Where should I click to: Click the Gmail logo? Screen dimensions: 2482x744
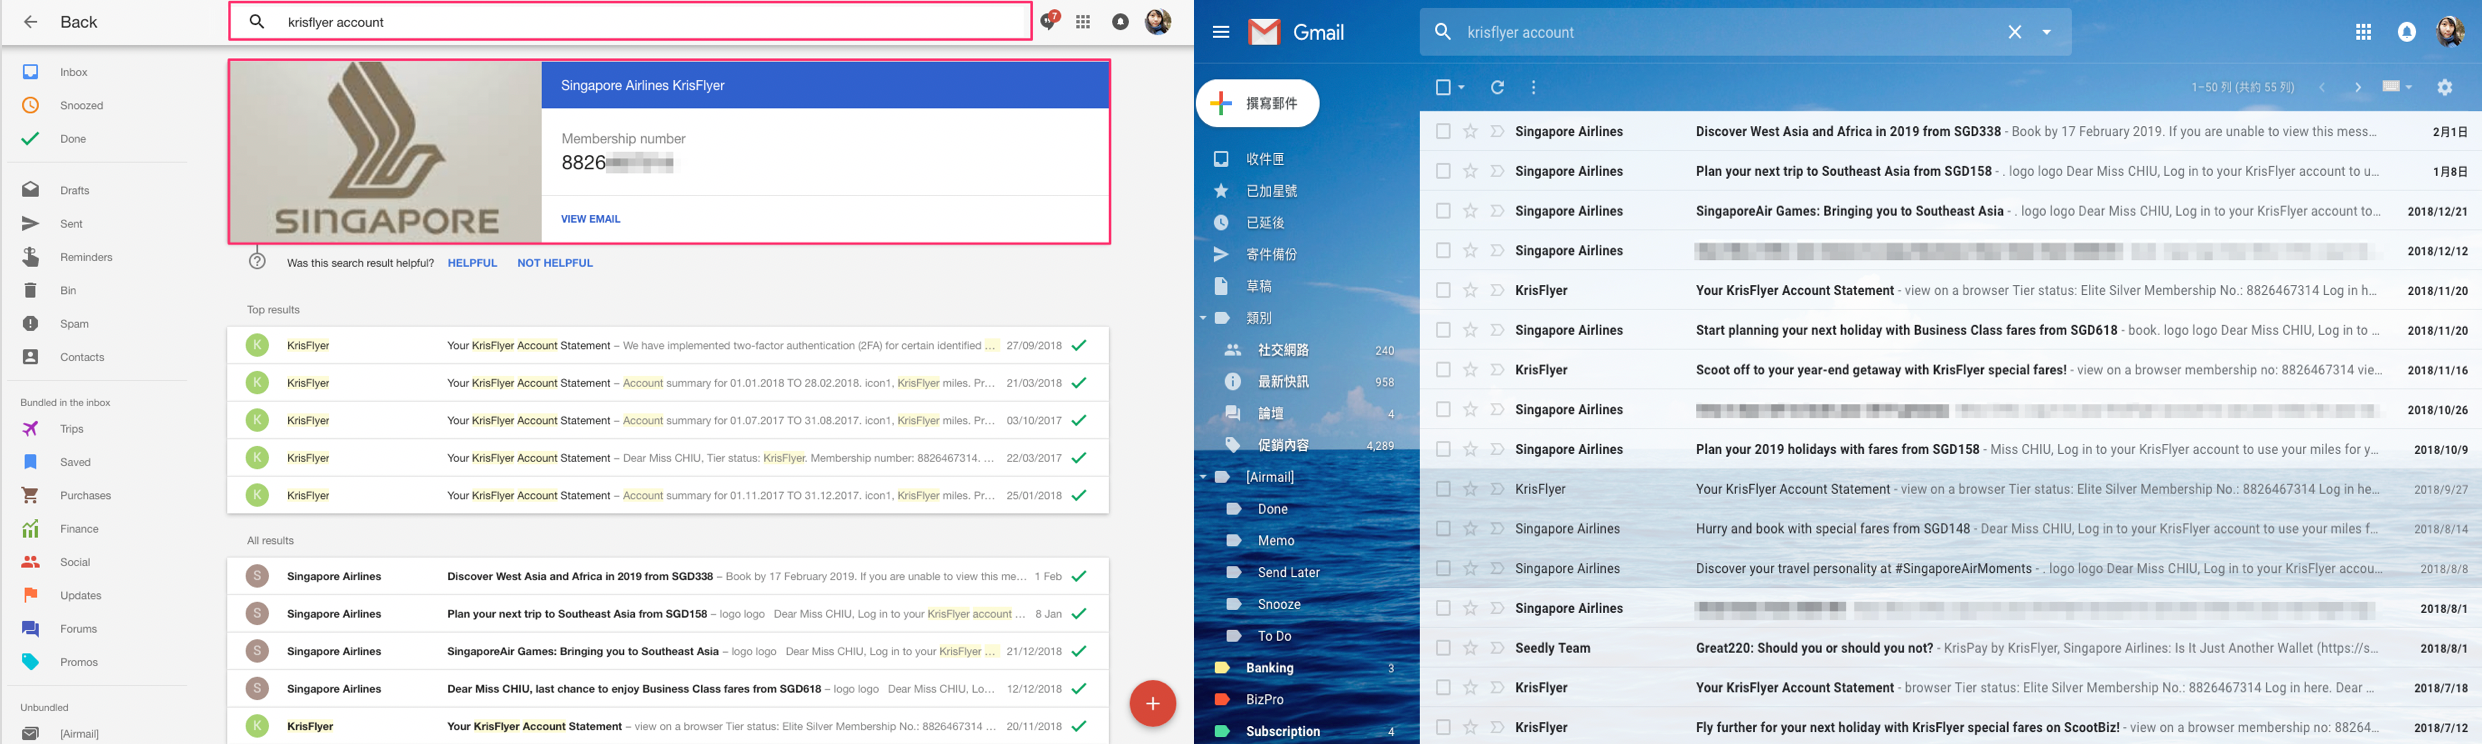point(1296,32)
